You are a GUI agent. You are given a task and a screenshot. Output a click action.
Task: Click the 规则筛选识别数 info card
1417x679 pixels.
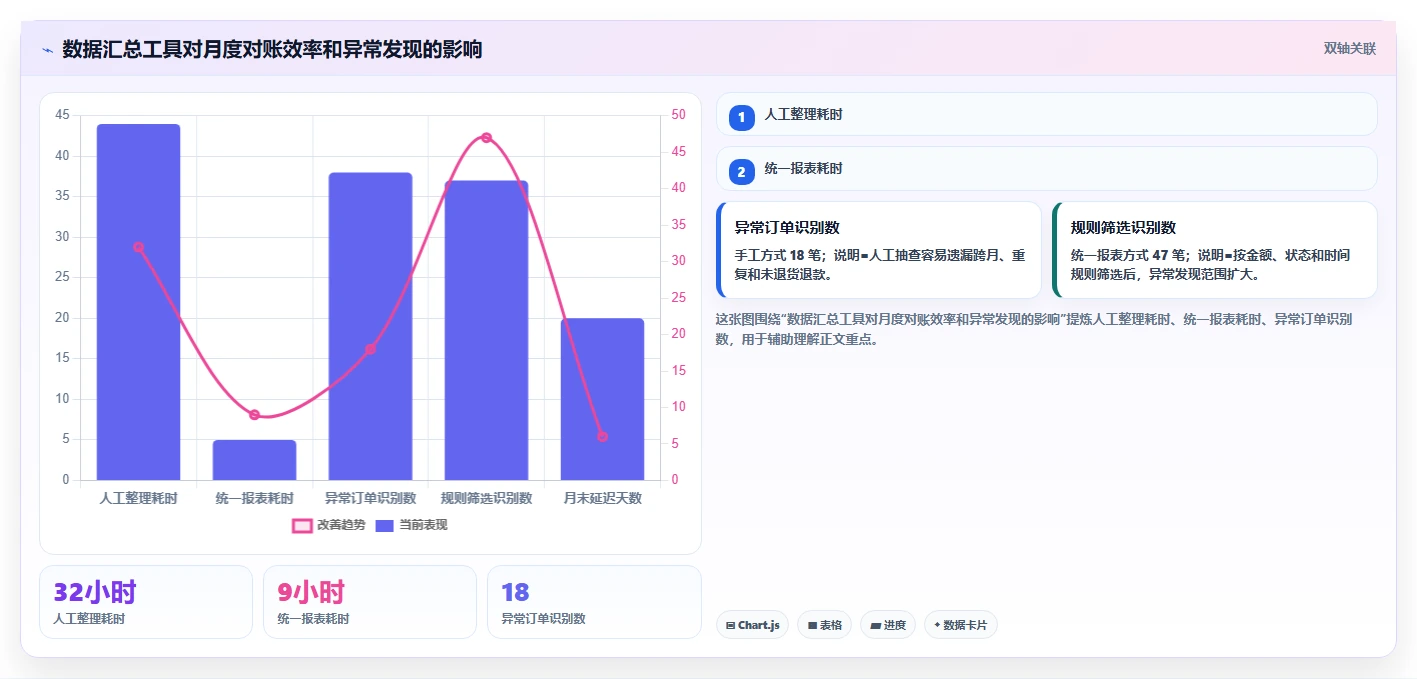1215,250
